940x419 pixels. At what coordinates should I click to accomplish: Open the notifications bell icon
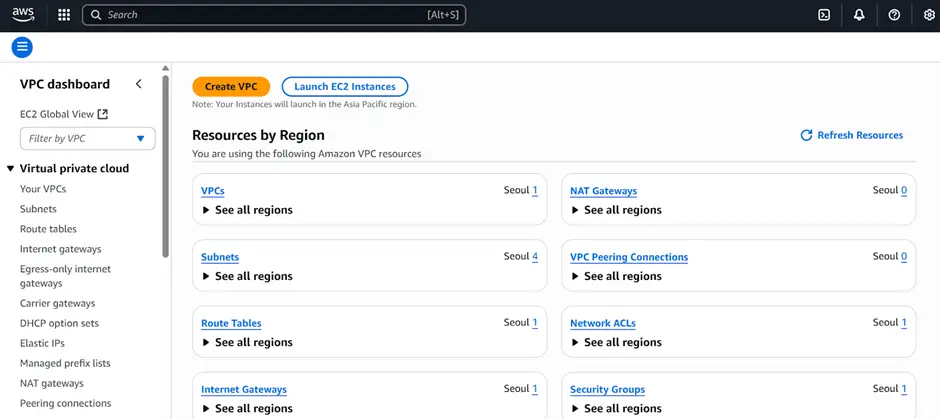(x=859, y=15)
